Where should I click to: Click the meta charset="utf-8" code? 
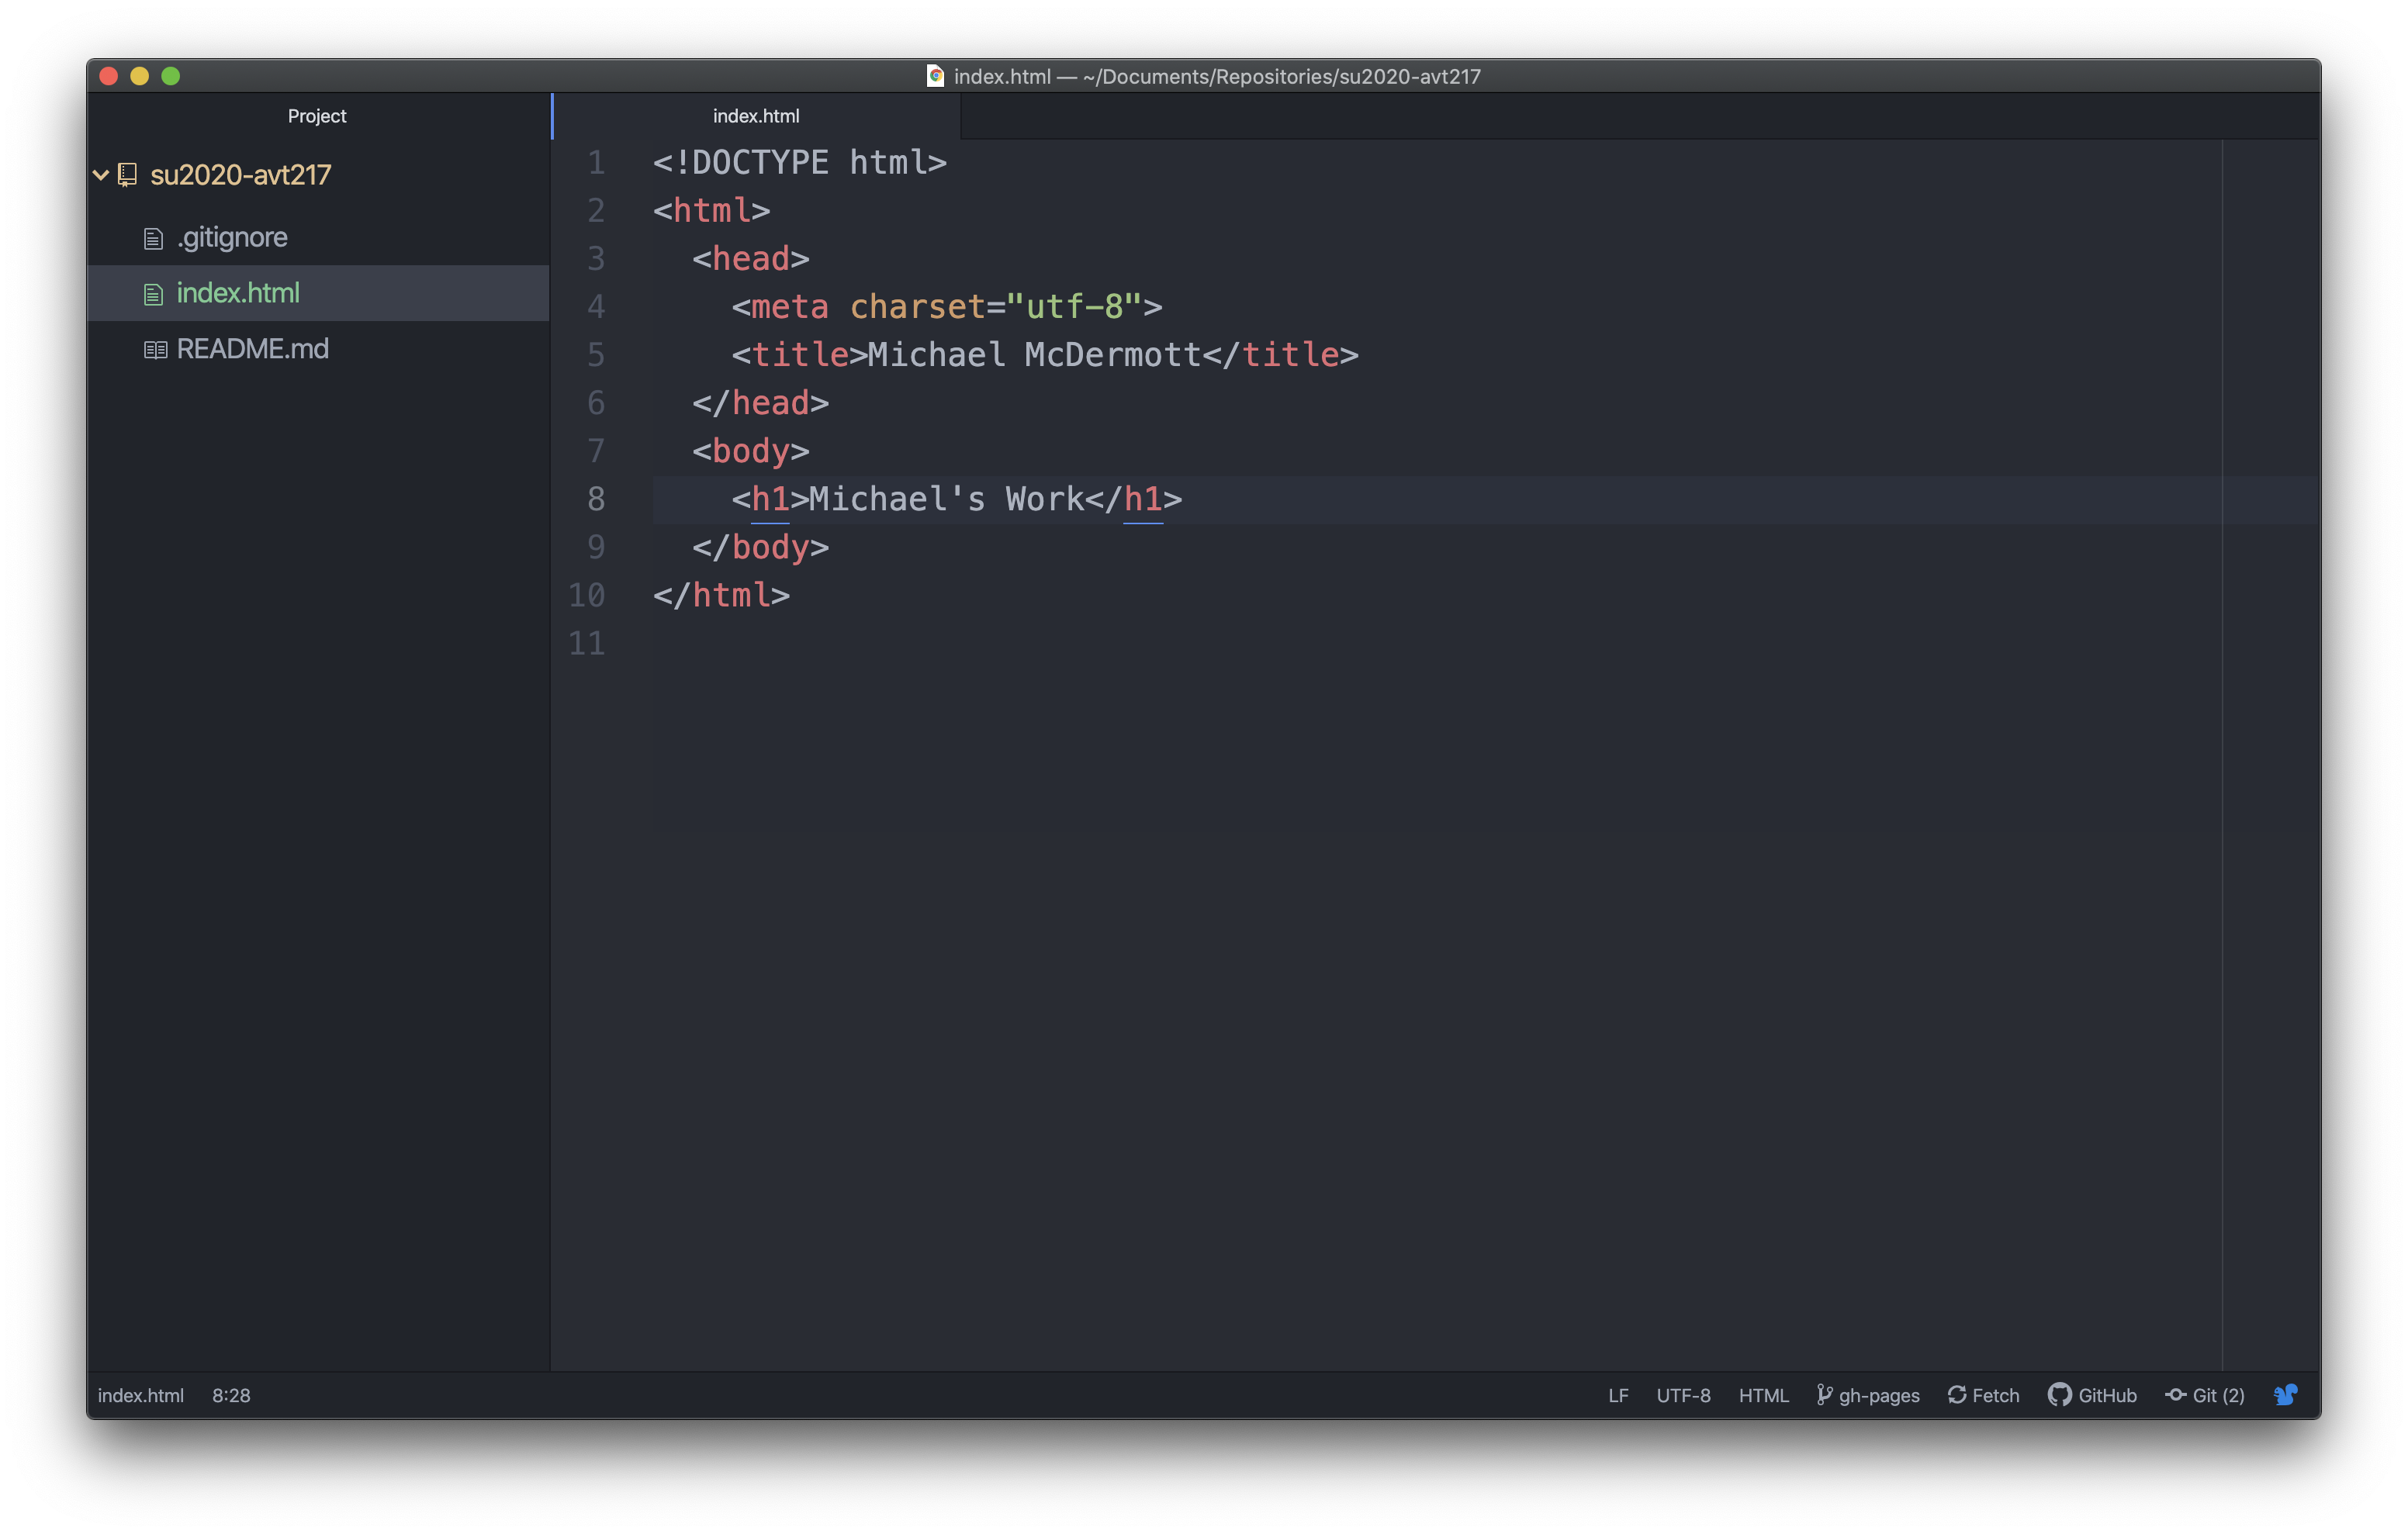click(x=947, y=306)
